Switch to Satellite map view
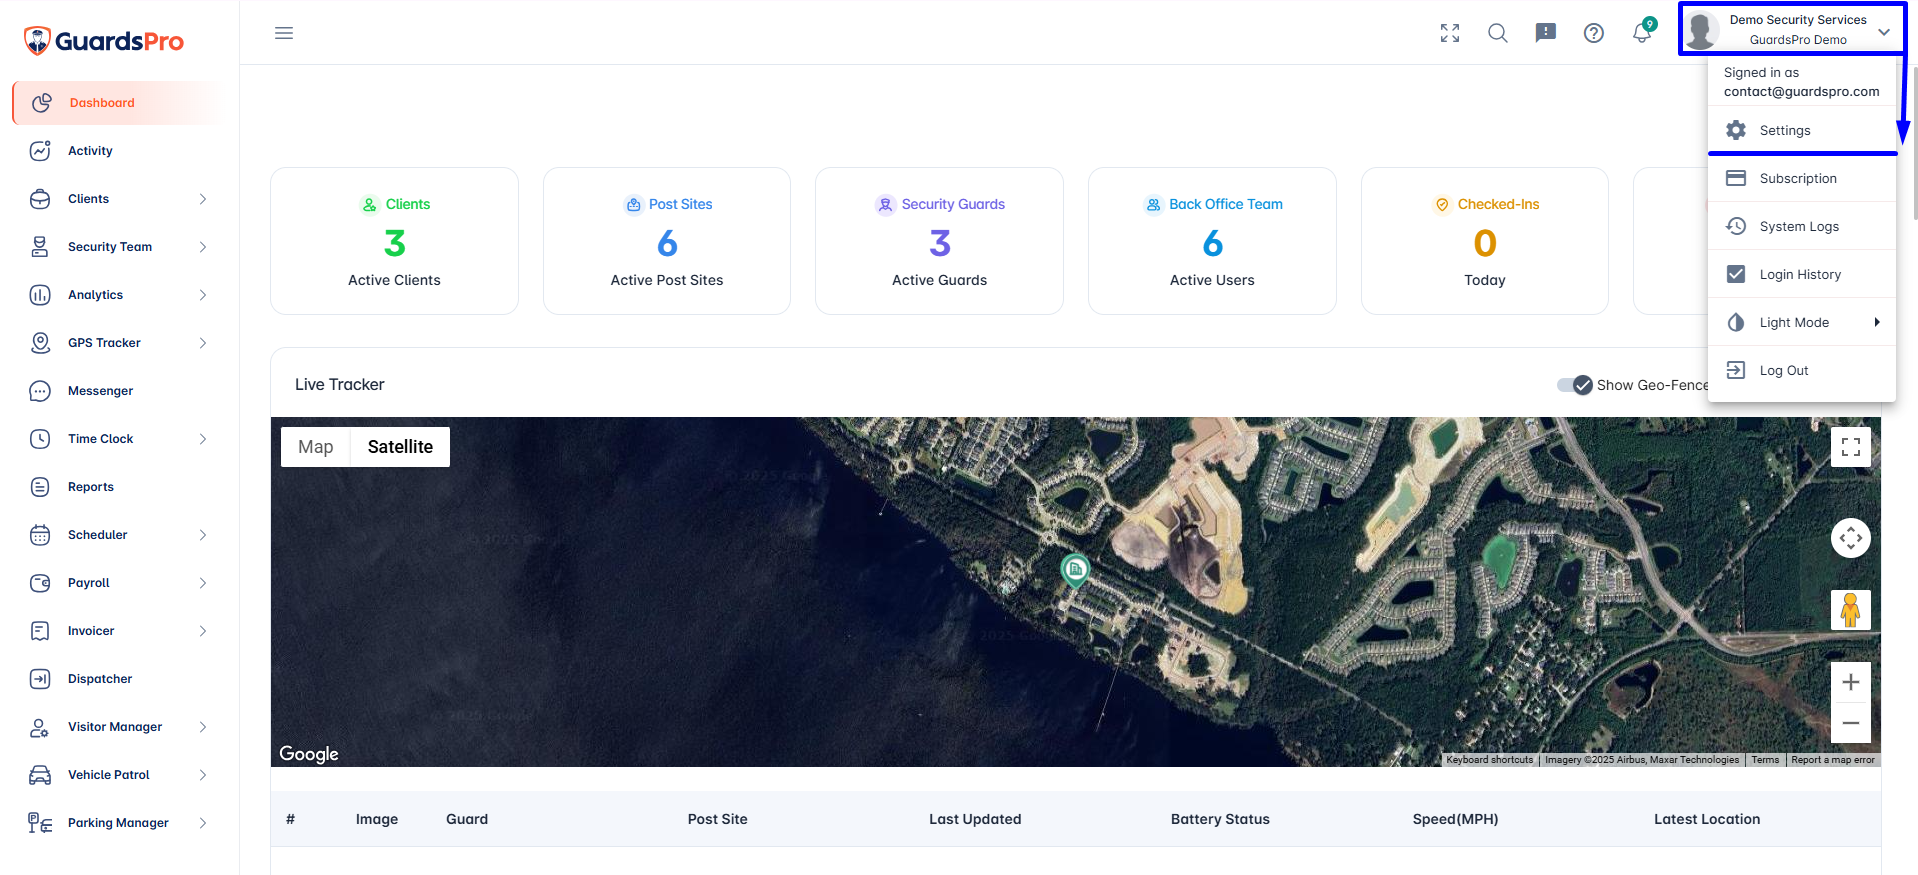 (400, 447)
